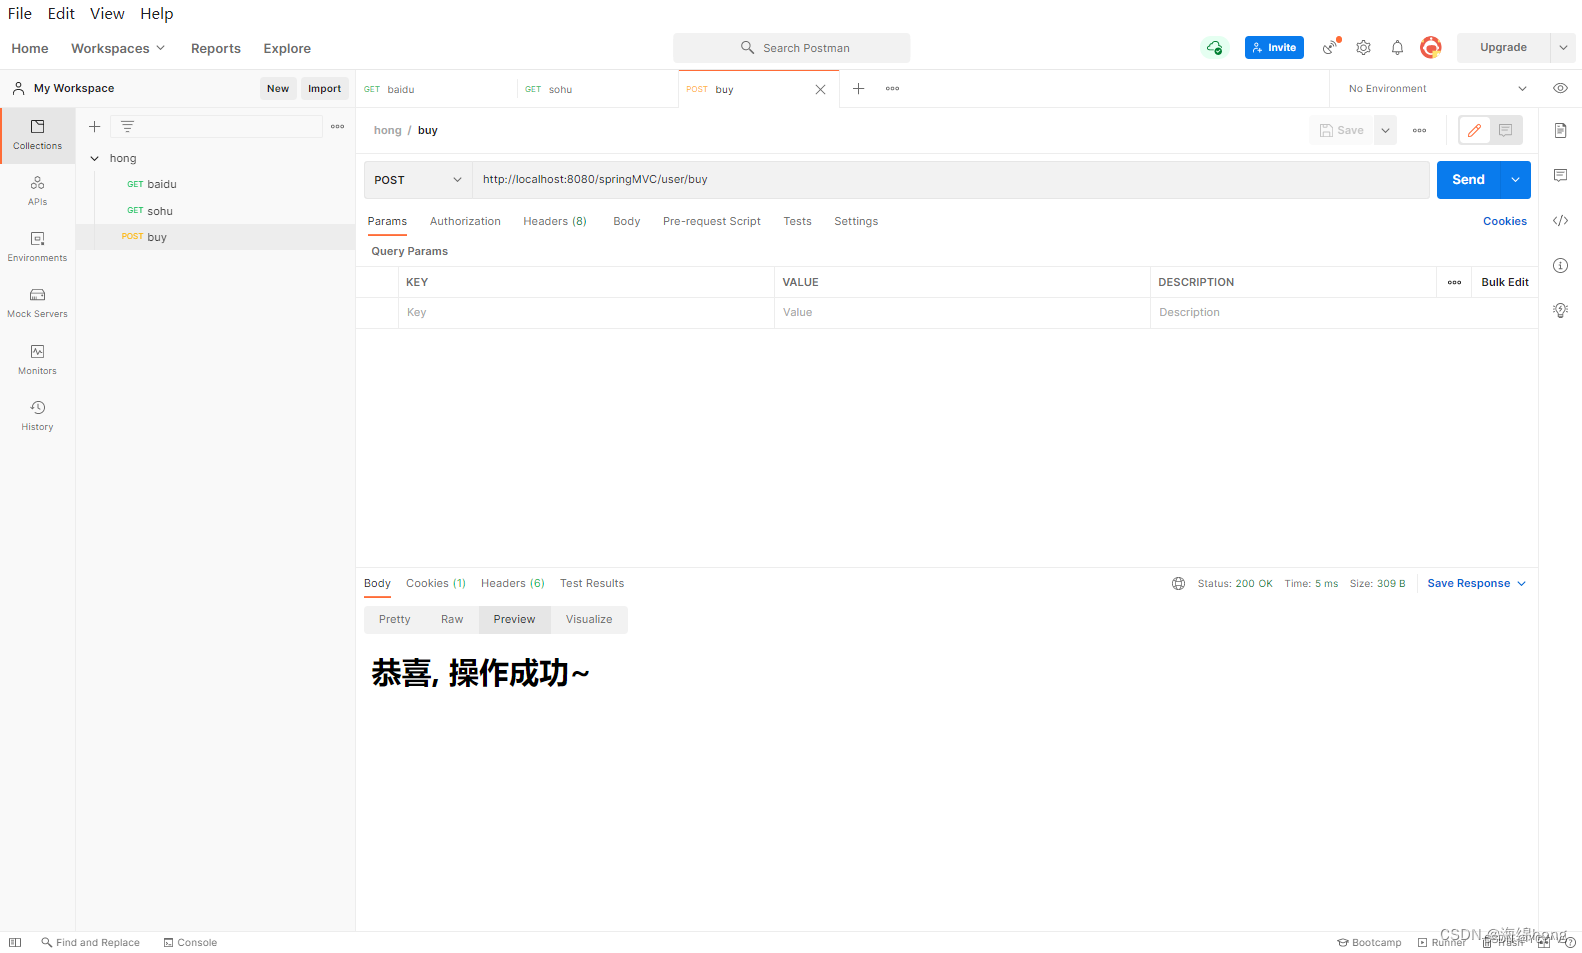Click the Search Postman box
The image size is (1582, 953).
pyautogui.click(x=791, y=47)
